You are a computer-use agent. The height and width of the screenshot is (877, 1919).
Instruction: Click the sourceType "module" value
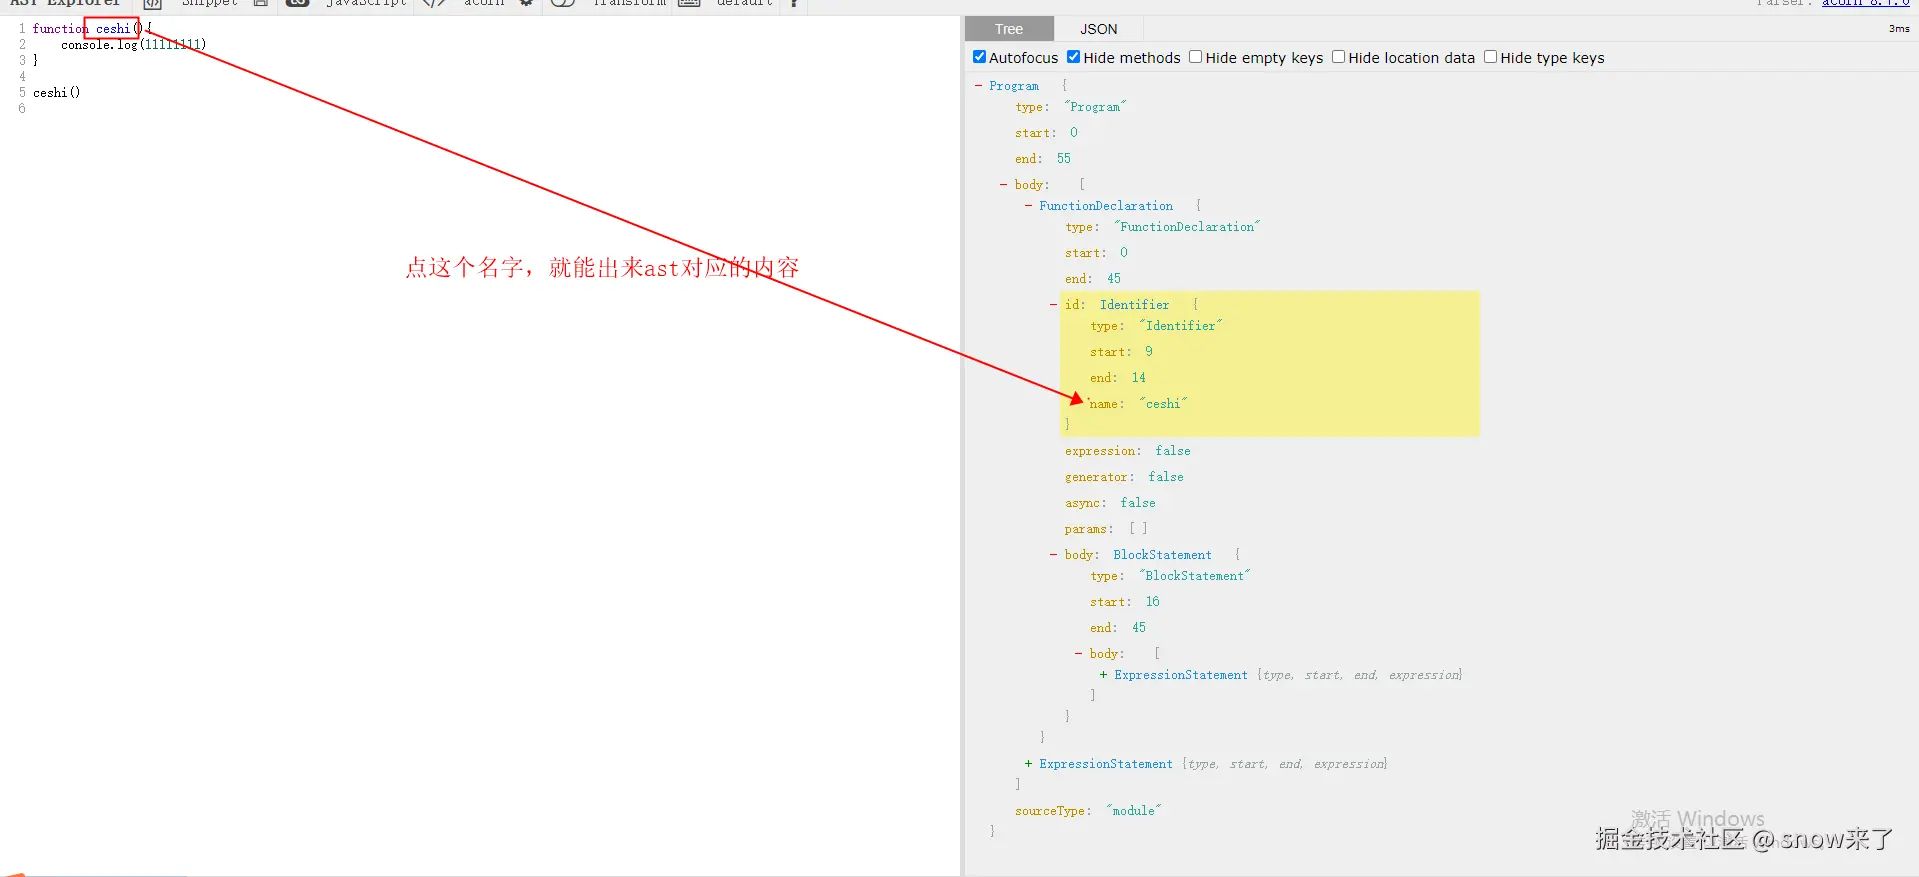pyautogui.click(x=1134, y=811)
